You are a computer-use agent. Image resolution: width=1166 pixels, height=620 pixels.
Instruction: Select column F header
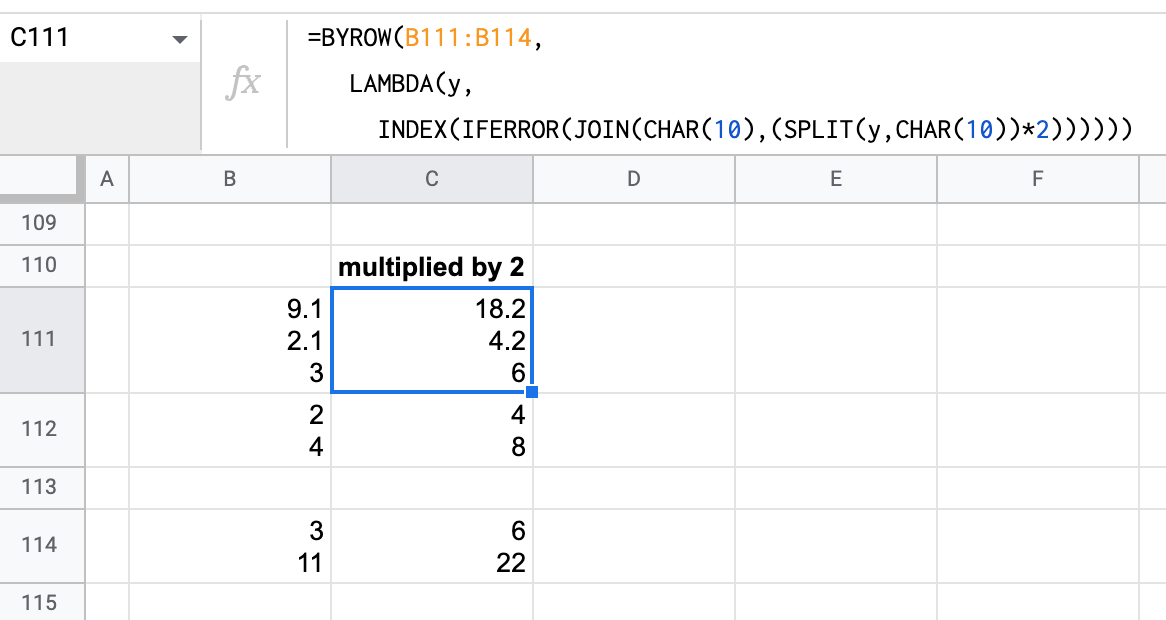pos(1038,179)
